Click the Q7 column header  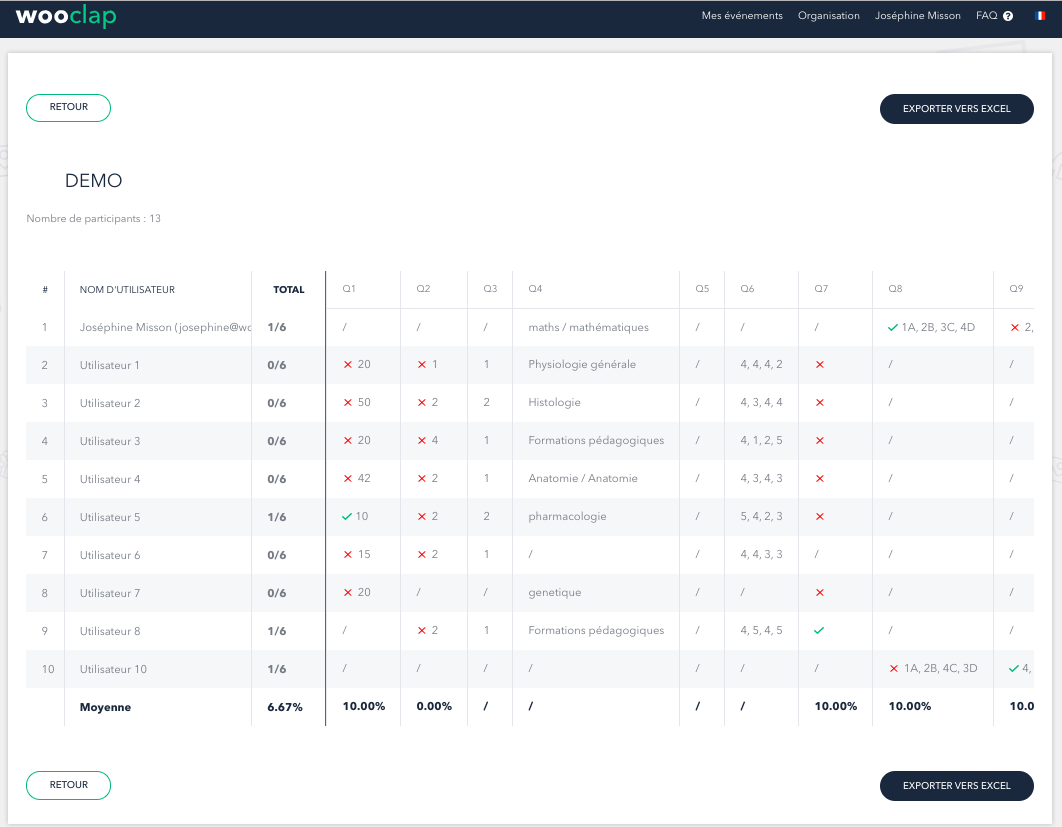pyautogui.click(x=821, y=289)
